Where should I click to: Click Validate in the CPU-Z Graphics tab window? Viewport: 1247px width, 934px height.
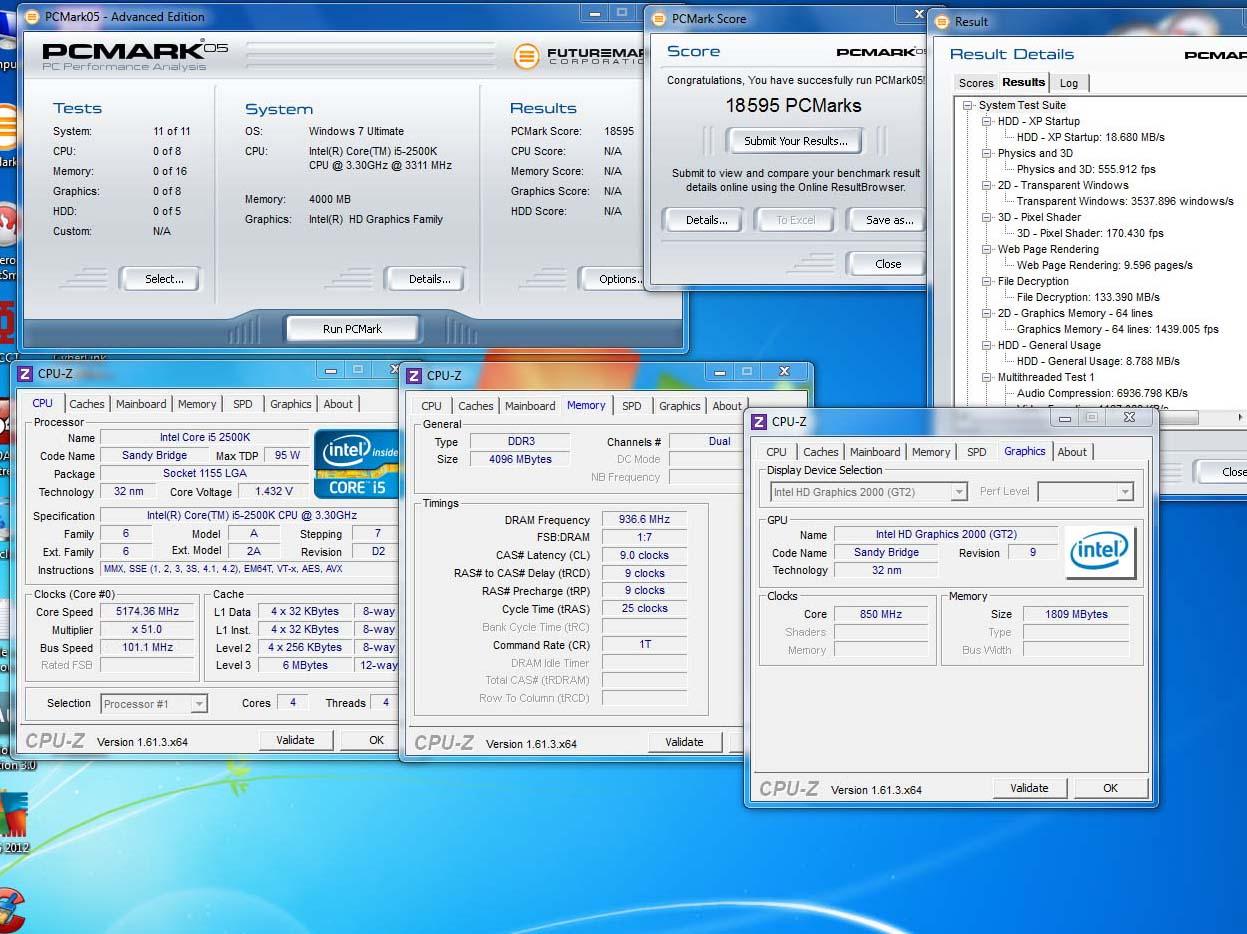click(1029, 788)
